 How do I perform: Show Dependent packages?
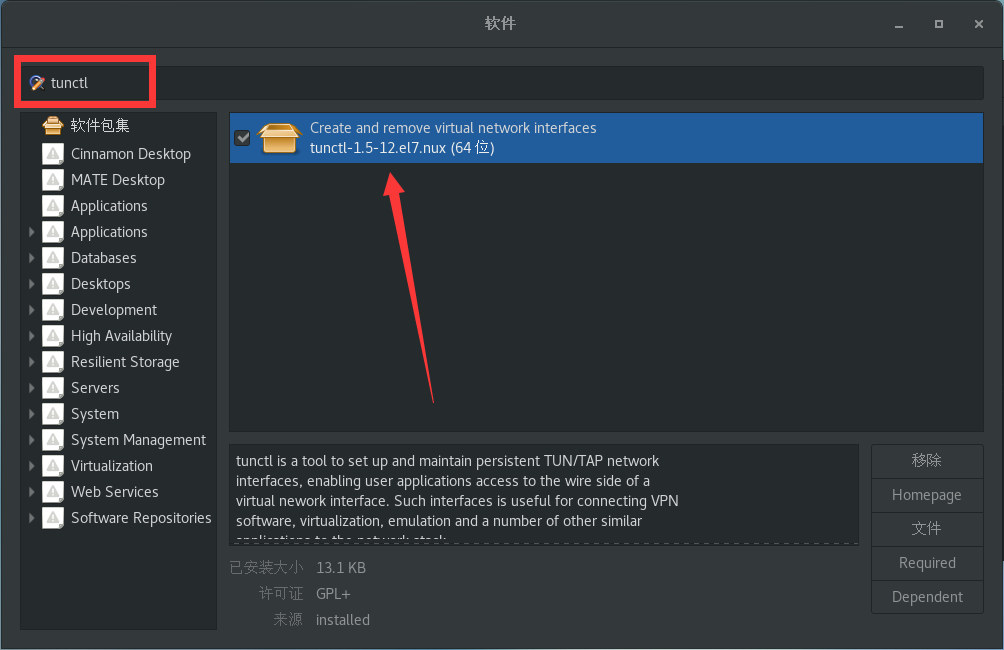point(926,597)
